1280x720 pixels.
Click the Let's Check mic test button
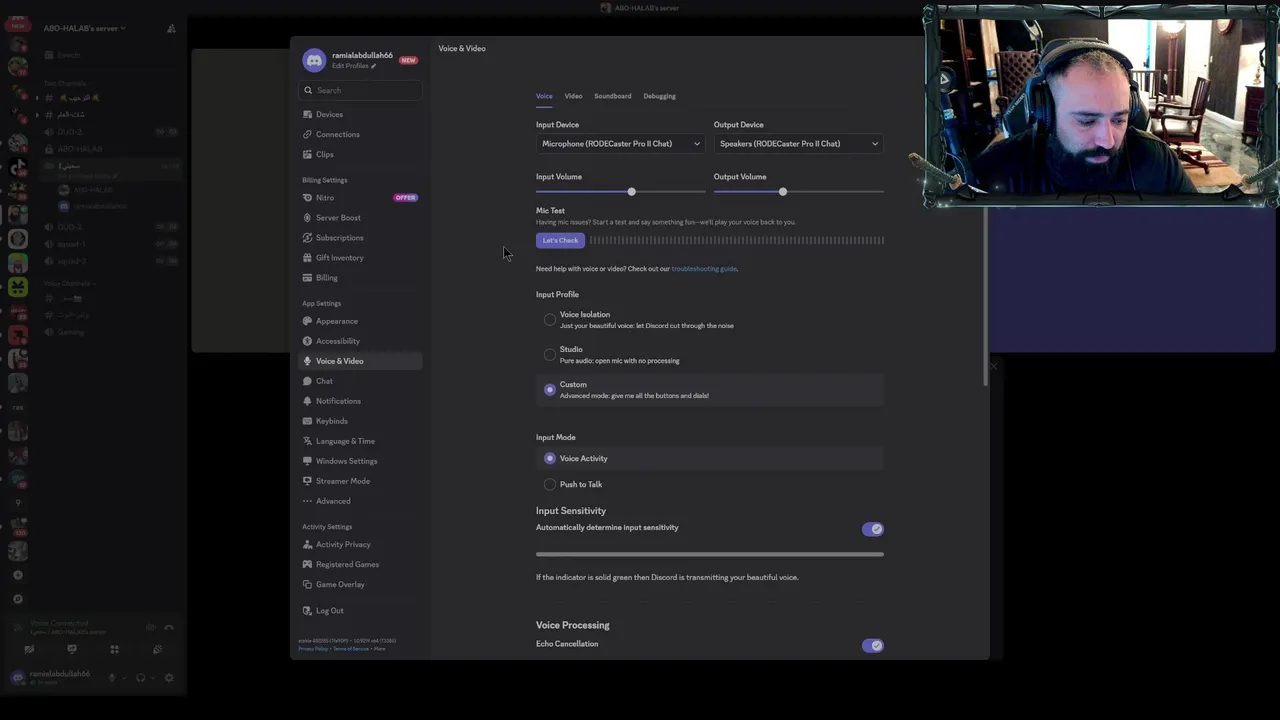tap(560, 240)
